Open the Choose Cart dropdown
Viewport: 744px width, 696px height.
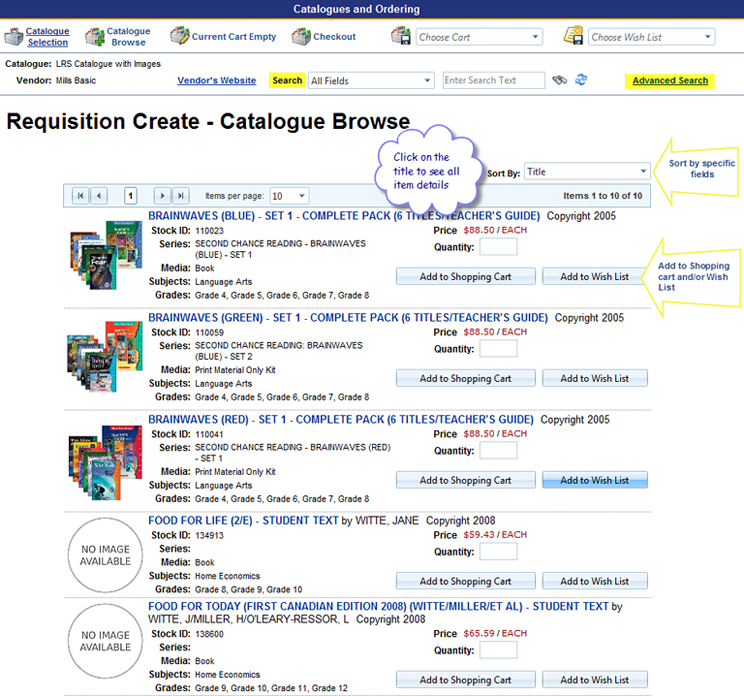pyautogui.click(x=479, y=37)
